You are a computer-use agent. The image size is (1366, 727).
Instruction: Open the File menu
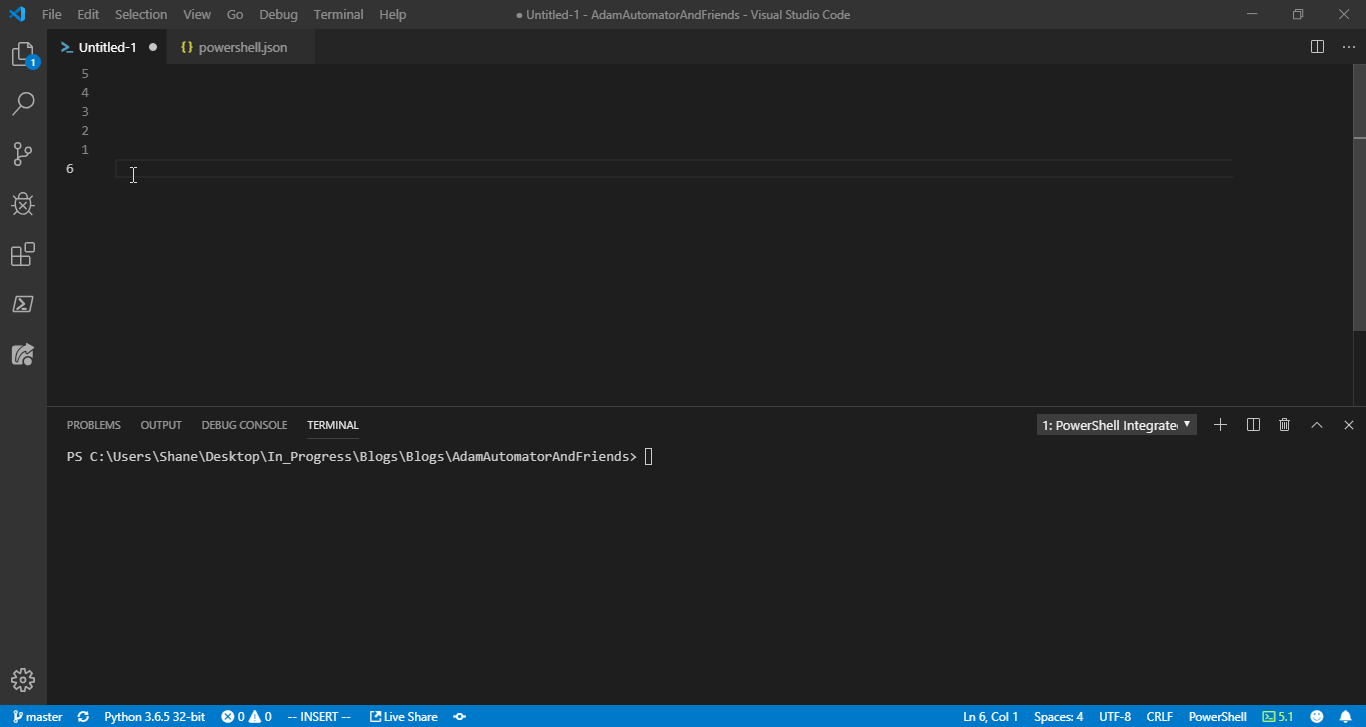52,14
